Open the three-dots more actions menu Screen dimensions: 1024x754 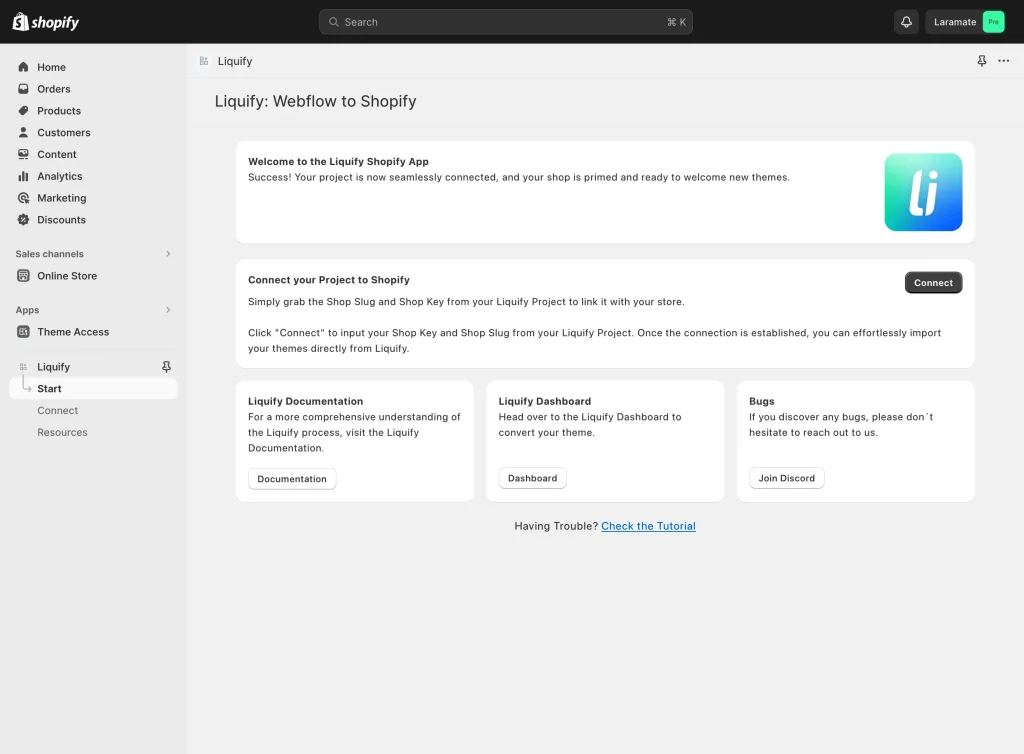1004,61
